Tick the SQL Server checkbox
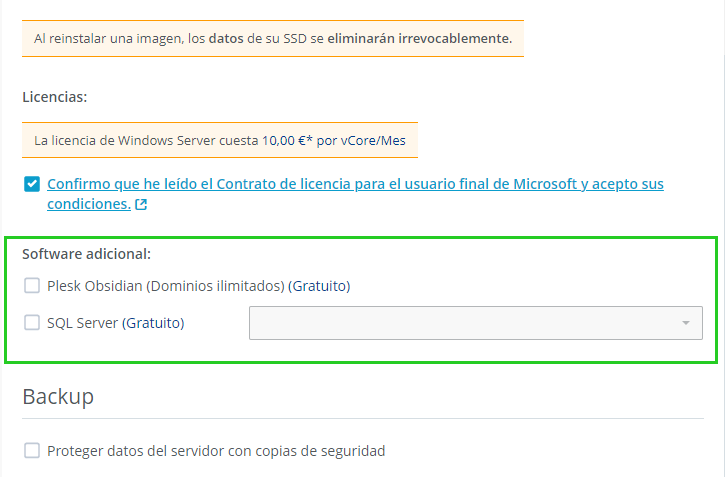This screenshot has height=477, width=725. 32,323
